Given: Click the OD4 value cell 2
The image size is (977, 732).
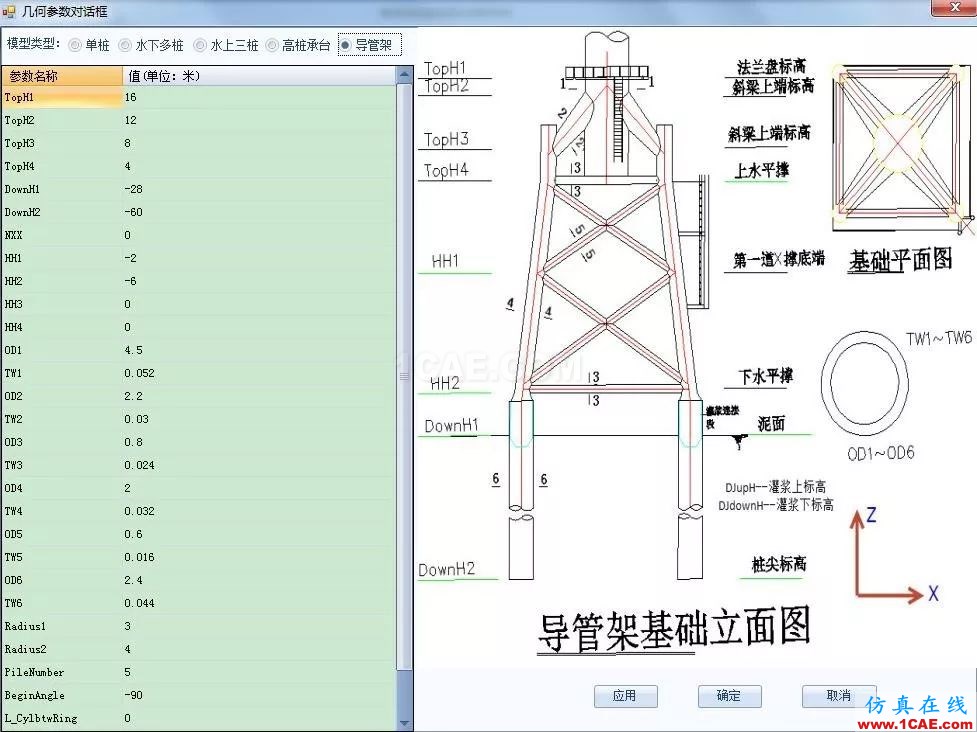Looking at the screenshot, I should tap(259, 488).
